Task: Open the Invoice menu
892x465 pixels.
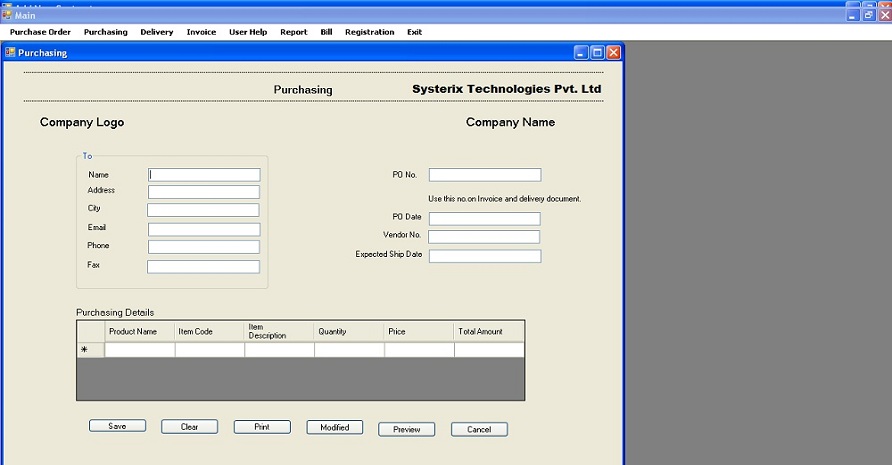Action: pos(201,32)
